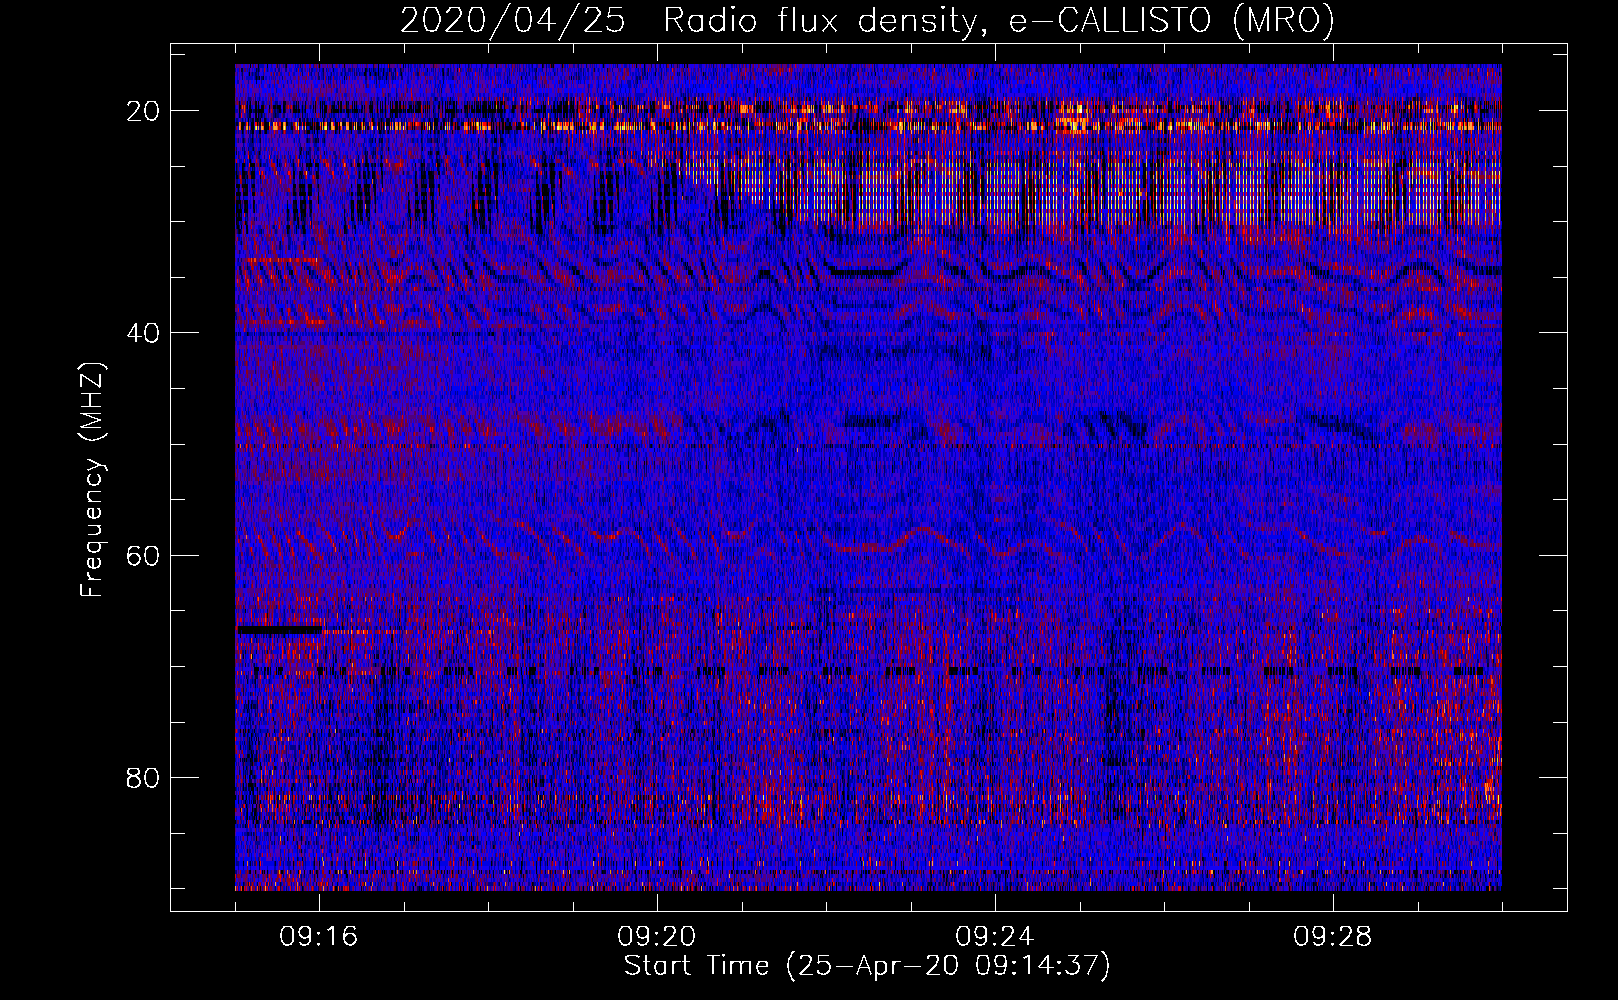Click the black data gap bar near 67 MHz
The height and width of the screenshot is (1000, 1618).
[280, 630]
